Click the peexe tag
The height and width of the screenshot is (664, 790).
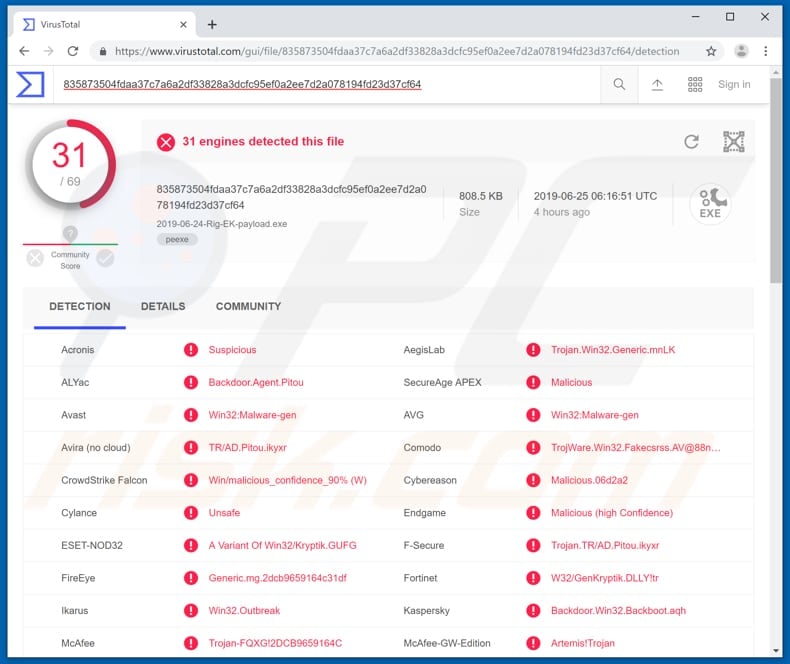[177, 239]
